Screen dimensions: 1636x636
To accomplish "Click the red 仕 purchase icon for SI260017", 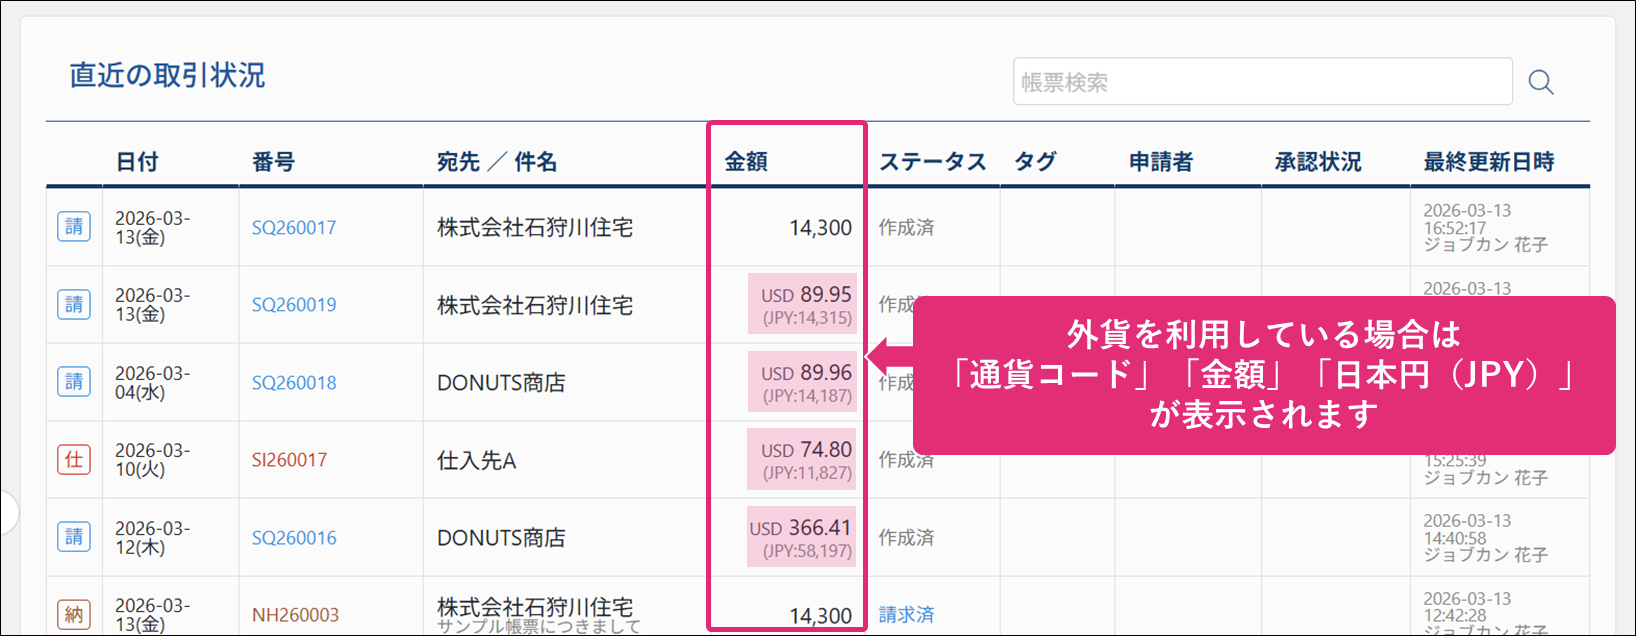I will click(x=74, y=460).
